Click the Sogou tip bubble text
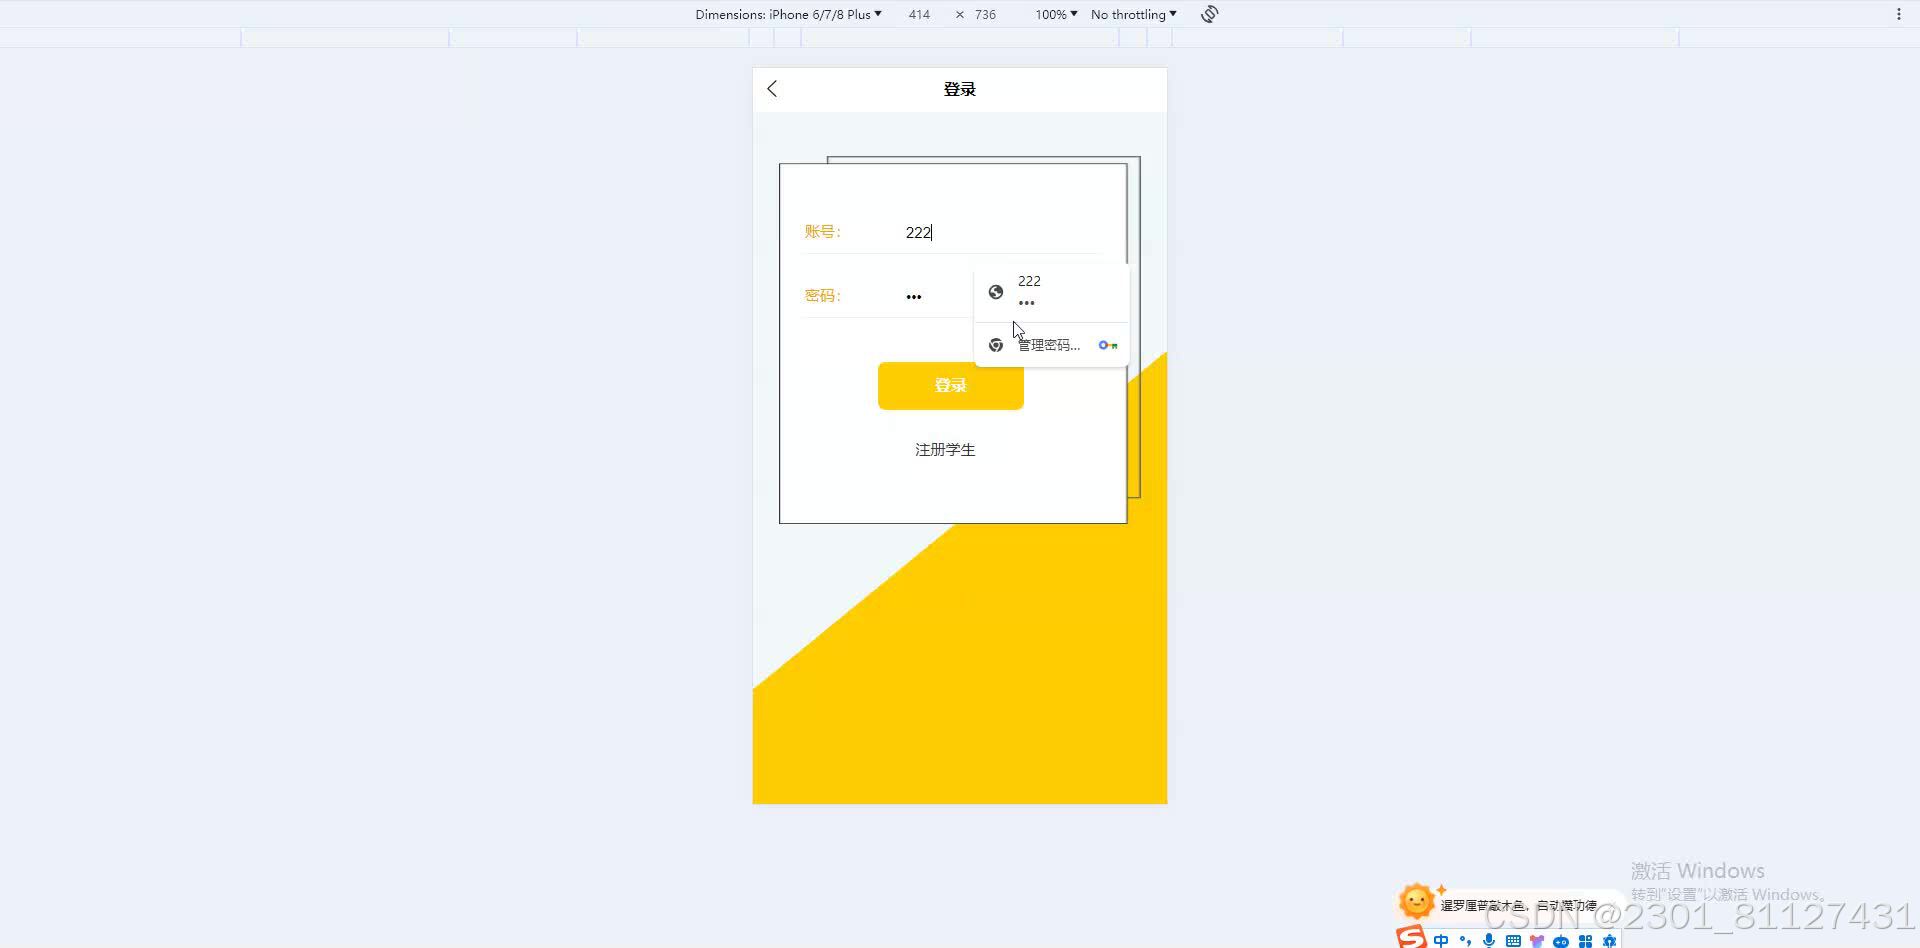The height and width of the screenshot is (948, 1920). pyautogui.click(x=1518, y=905)
